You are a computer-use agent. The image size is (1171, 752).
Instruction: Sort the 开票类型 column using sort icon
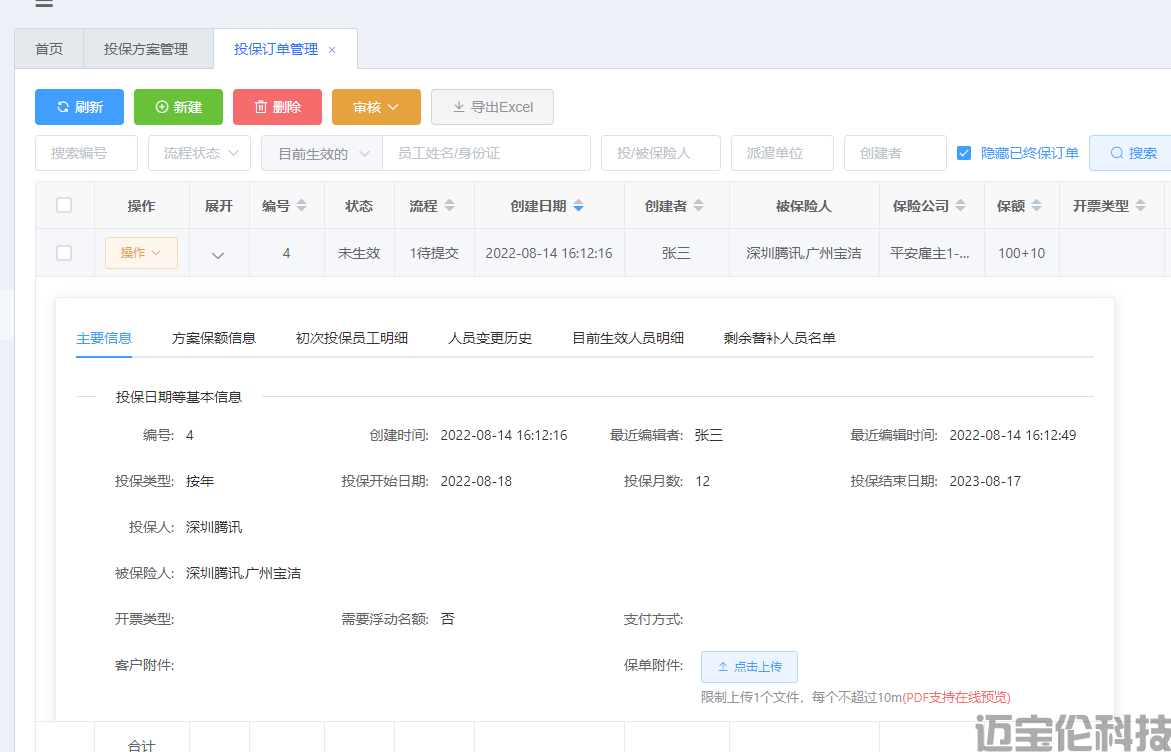tap(1140, 206)
